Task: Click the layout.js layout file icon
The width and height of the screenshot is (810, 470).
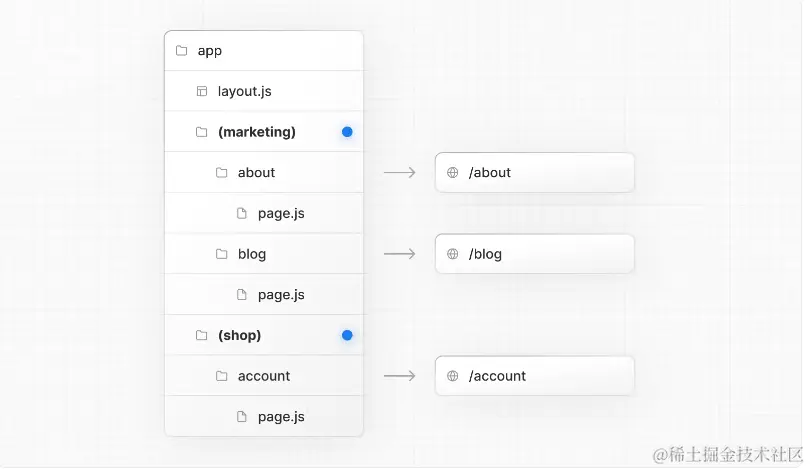Action: tap(202, 91)
